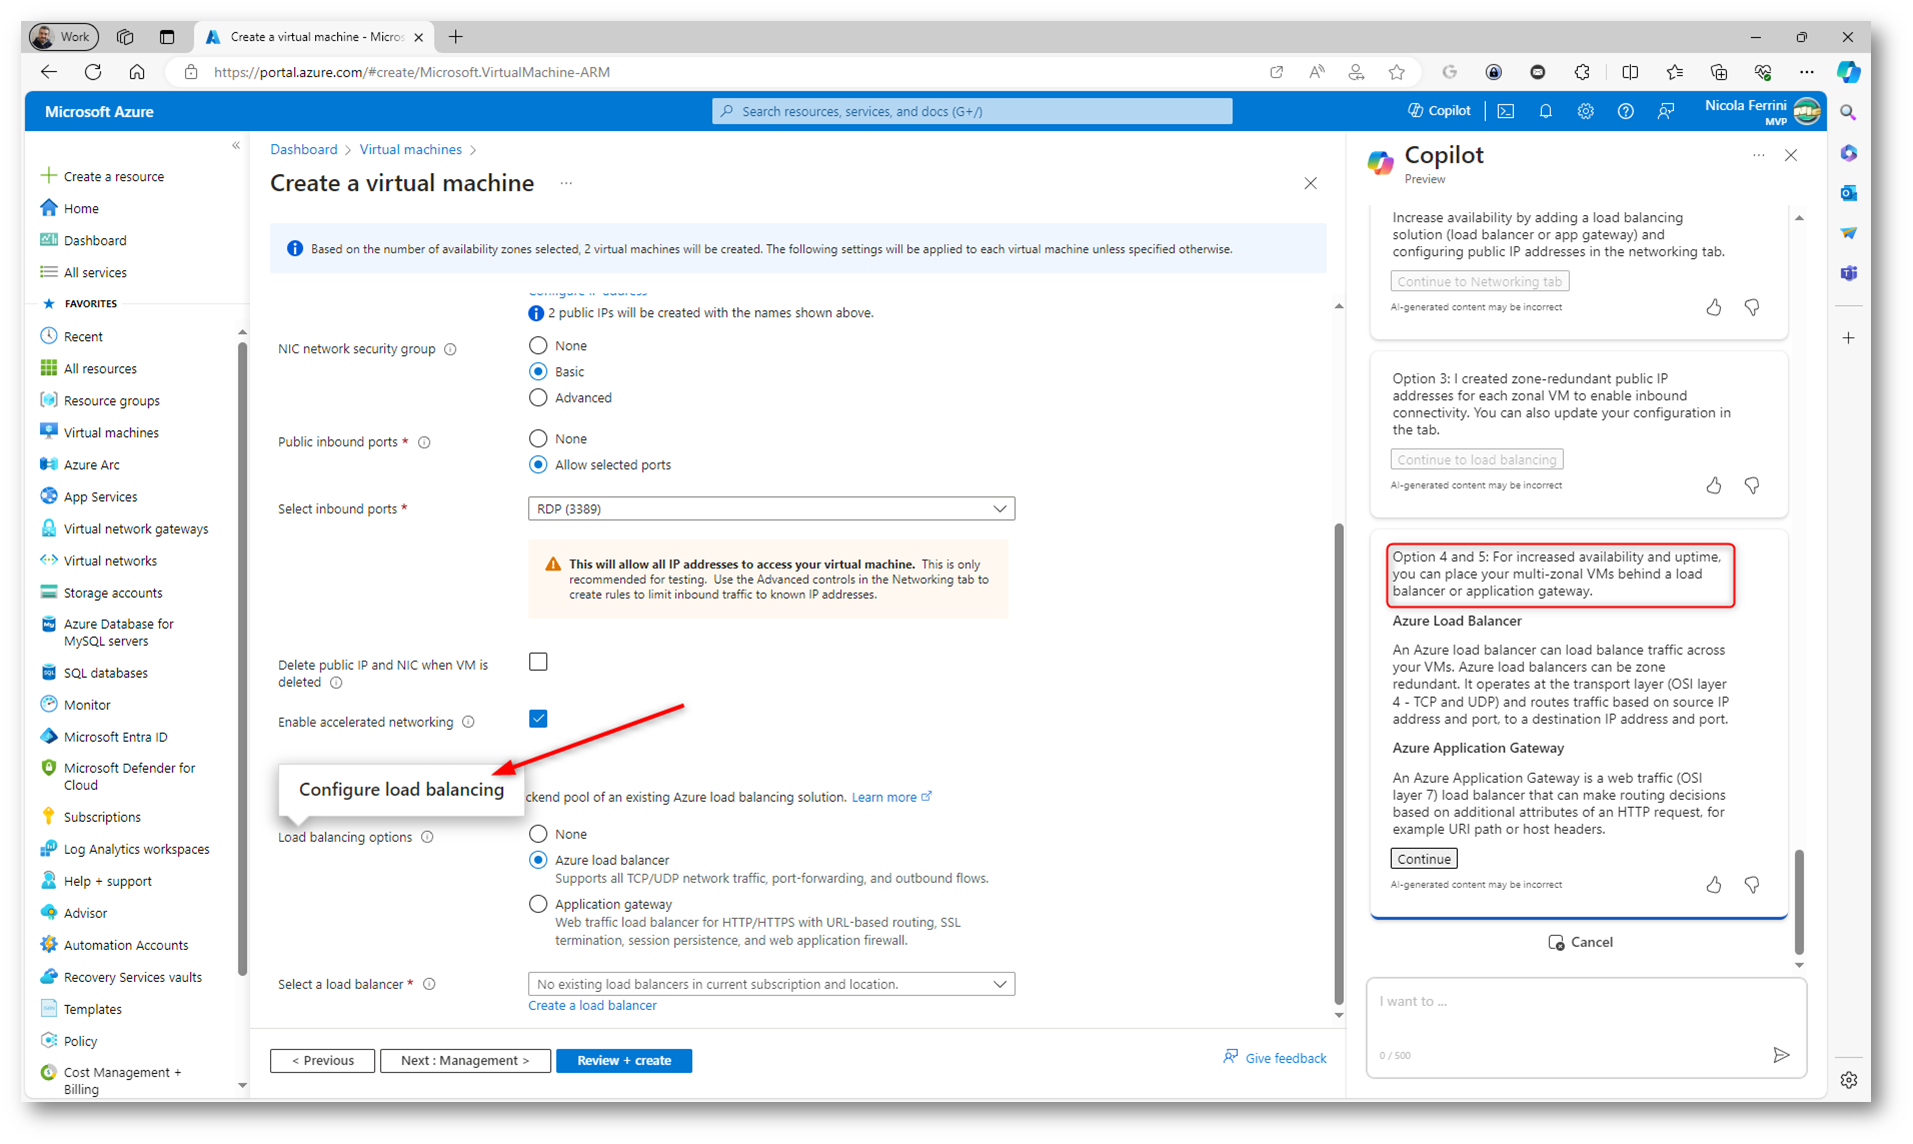This screenshot has height=1144, width=1913.
Task: Like the Option 3 Copilot response
Action: coord(1713,485)
